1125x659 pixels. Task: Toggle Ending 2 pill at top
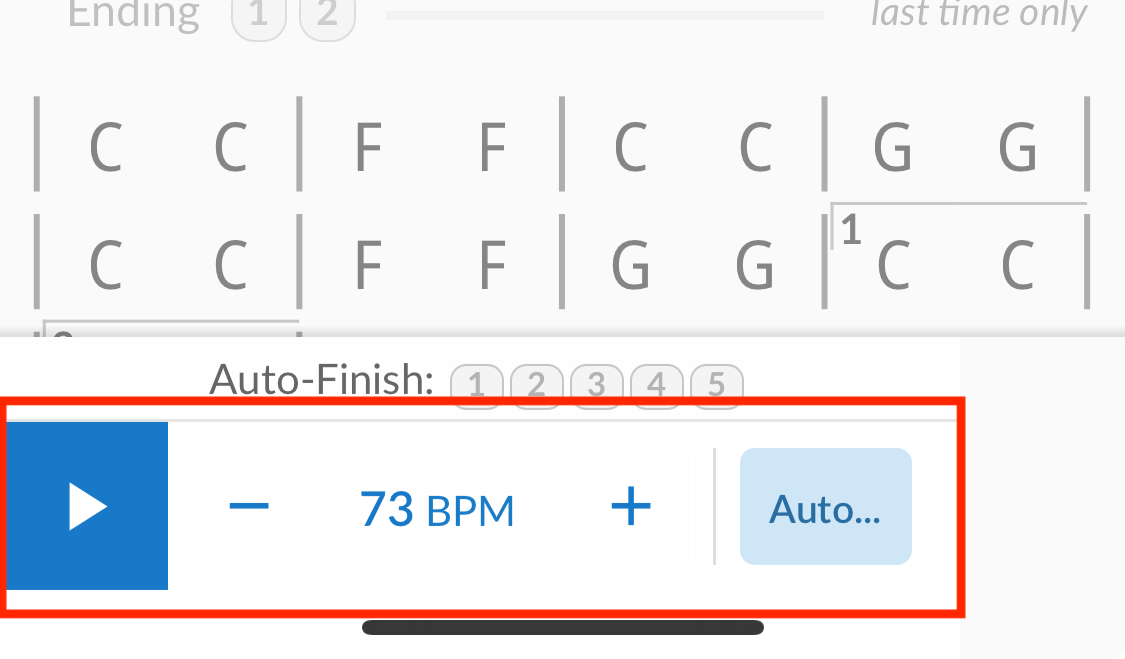click(327, 14)
